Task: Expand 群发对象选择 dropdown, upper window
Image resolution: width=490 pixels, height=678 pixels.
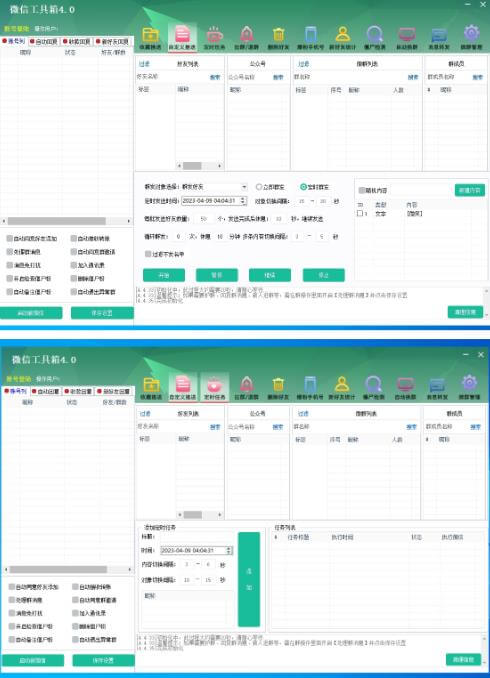Action: click(244, 187)
